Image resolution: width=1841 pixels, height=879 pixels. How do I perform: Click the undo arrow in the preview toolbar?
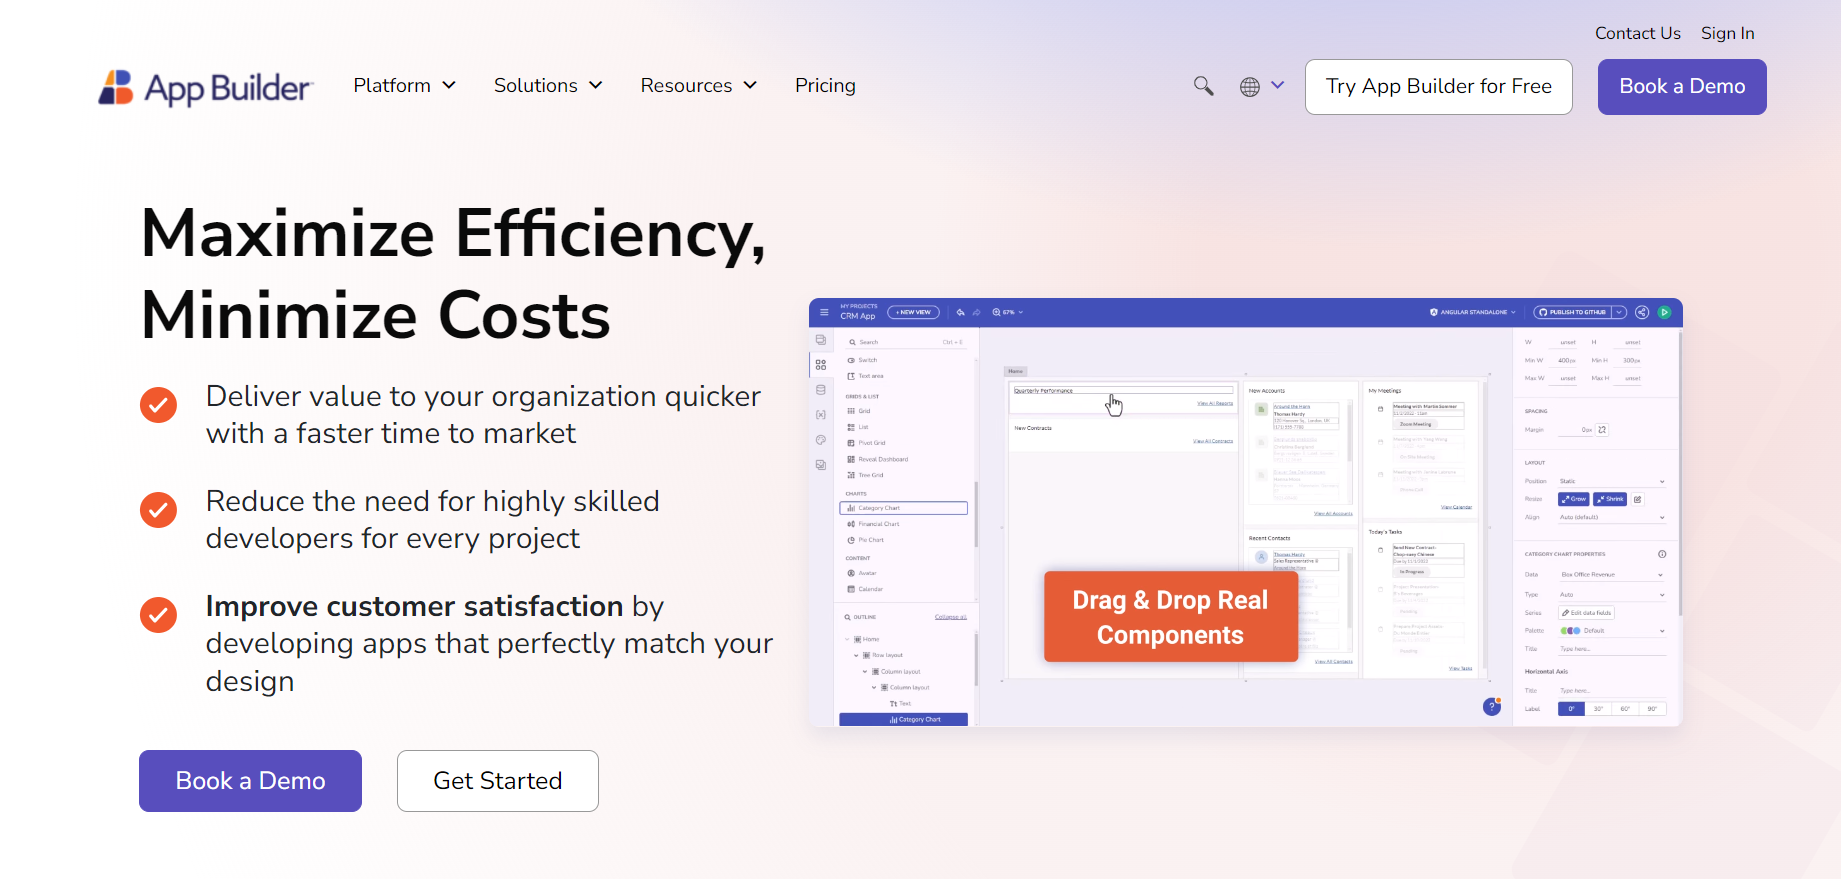[x=961, y=312]
